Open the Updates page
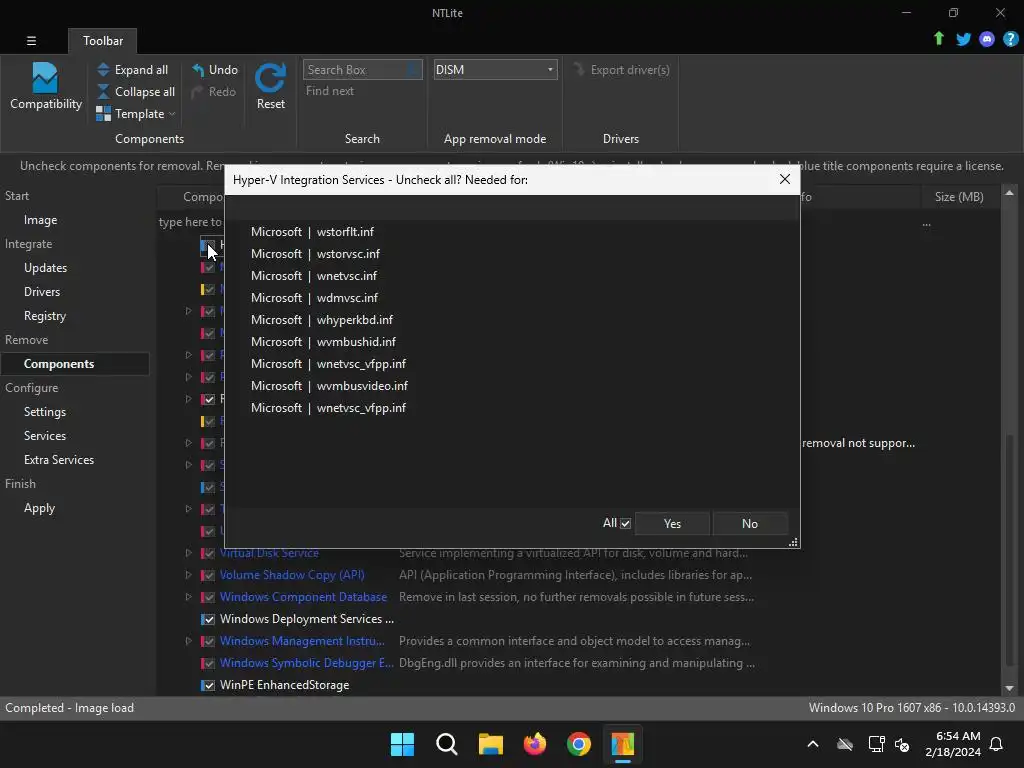Image resolution: width=1024 pixels, height=768 pixels. [45, 268]
